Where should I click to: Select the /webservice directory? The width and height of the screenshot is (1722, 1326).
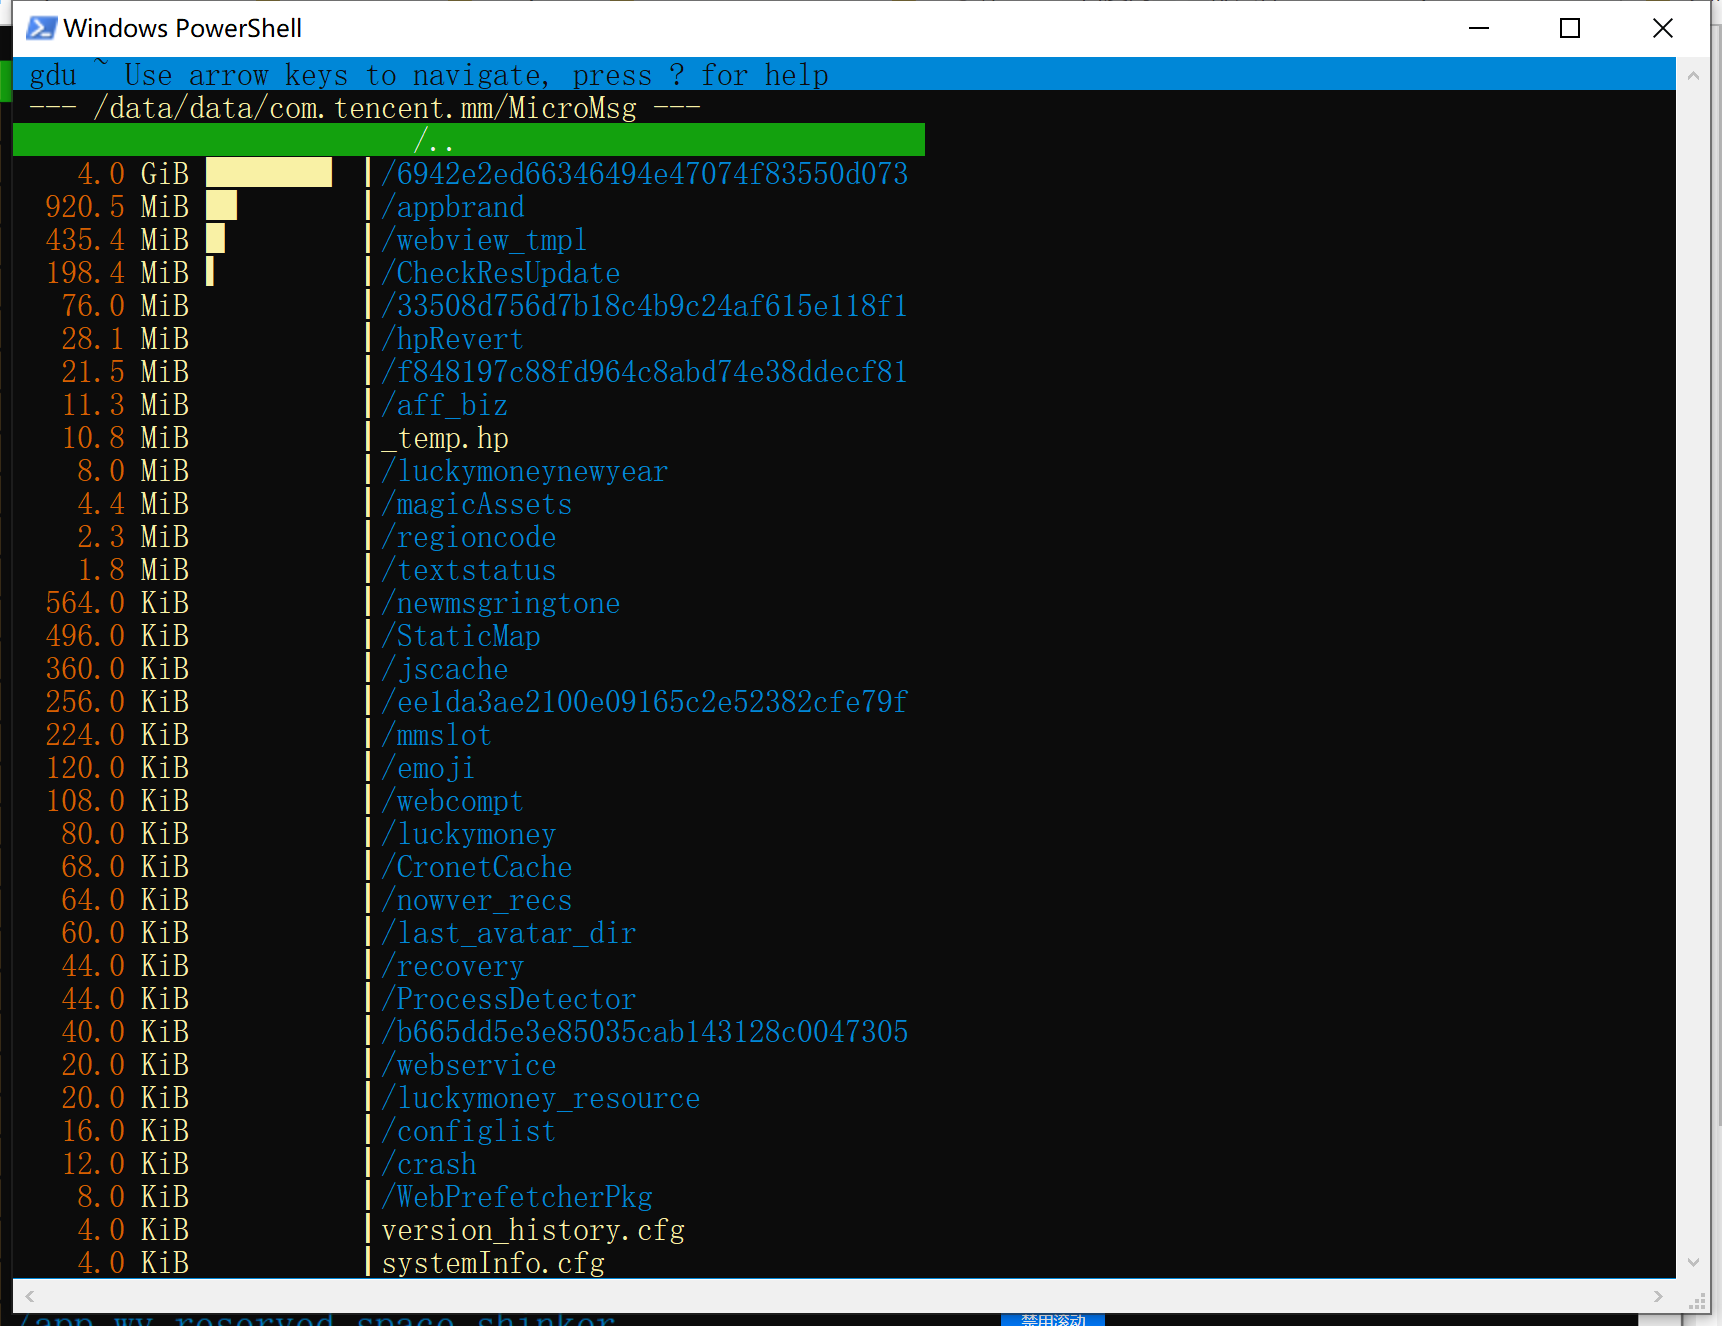pos(469,1064)
